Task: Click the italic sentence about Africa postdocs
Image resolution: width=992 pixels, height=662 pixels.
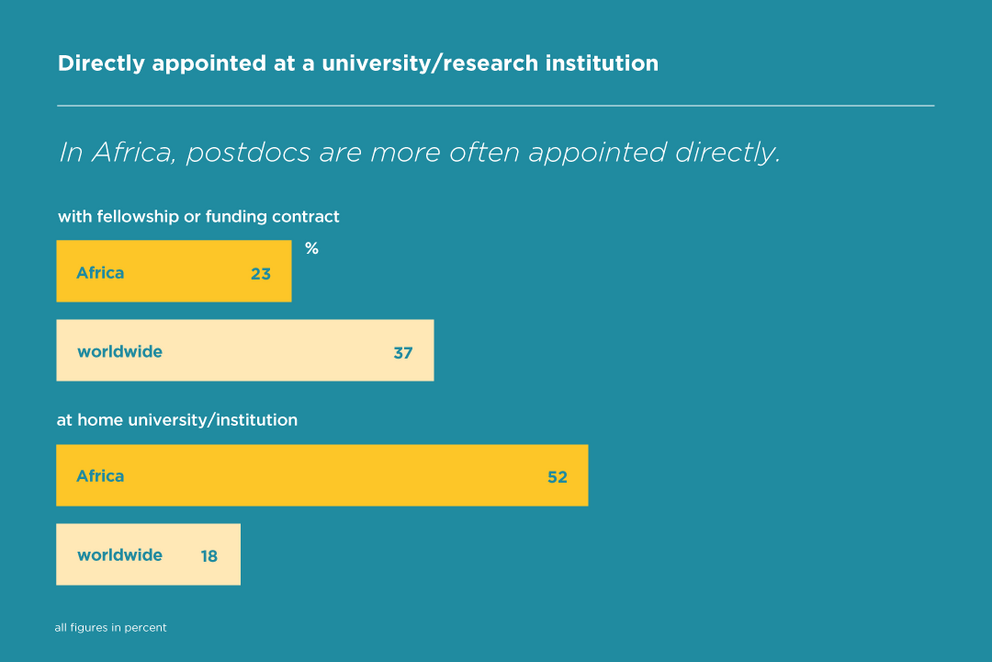Action: [x=419, y=152]
